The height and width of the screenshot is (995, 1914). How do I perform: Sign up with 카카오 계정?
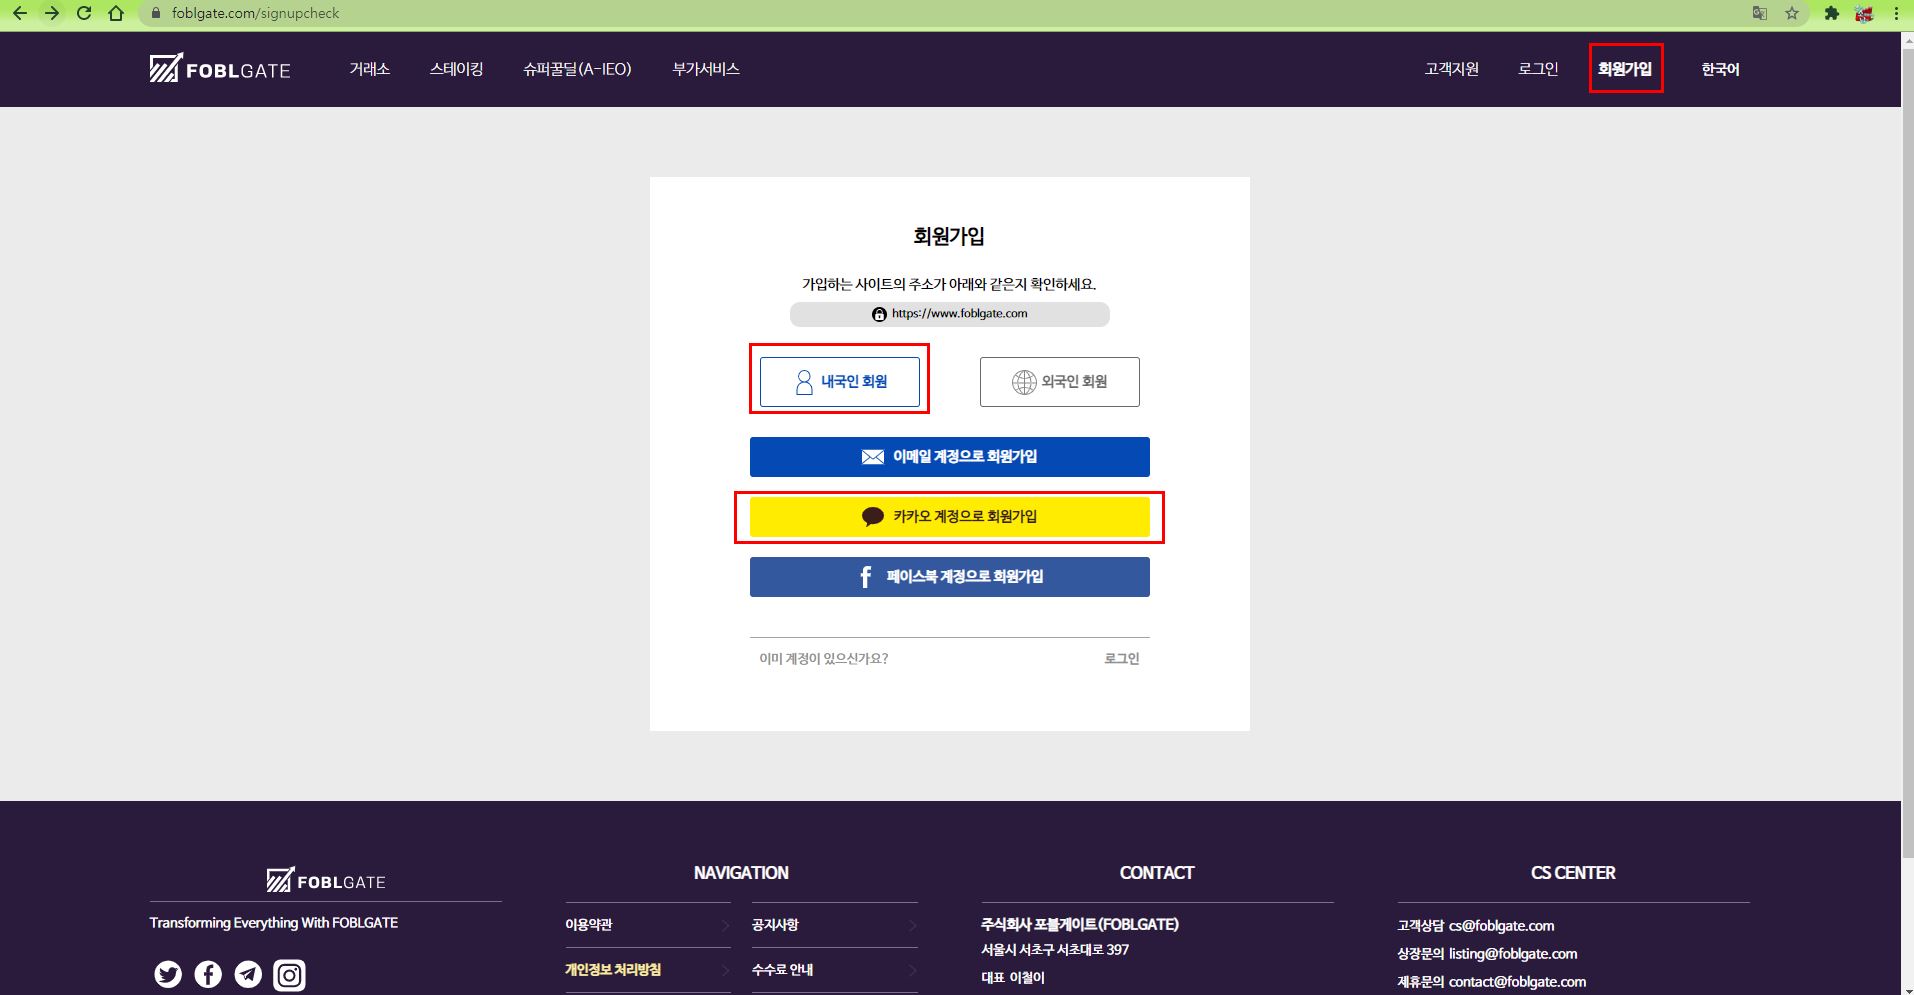point(950,517)
